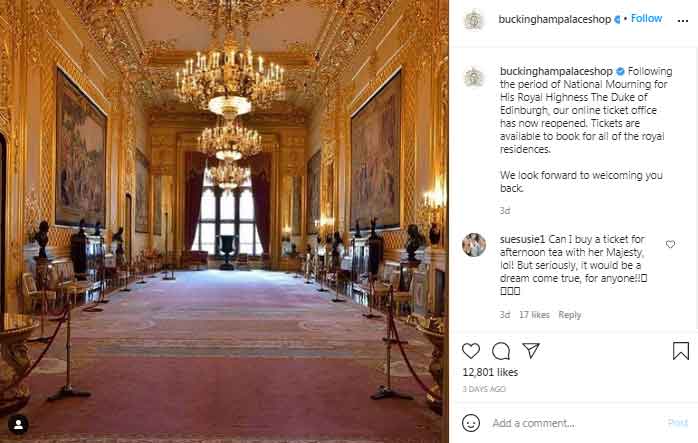This screenshot has width=698, height=443.
Task: Follow buckinghampalaceshop account
Action: tap(646, 18)
